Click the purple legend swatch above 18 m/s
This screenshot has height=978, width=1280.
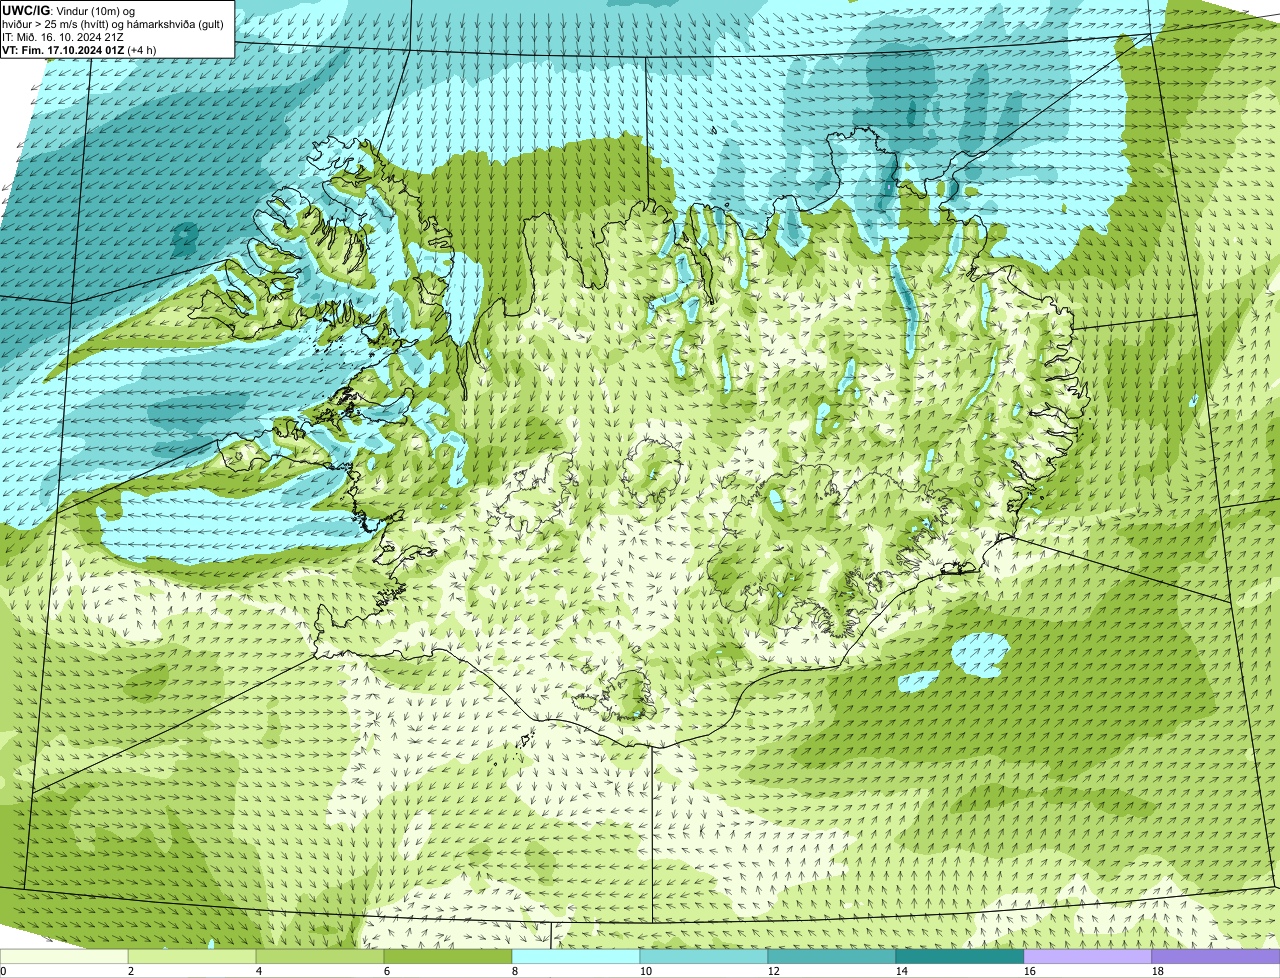point(1216,956)
